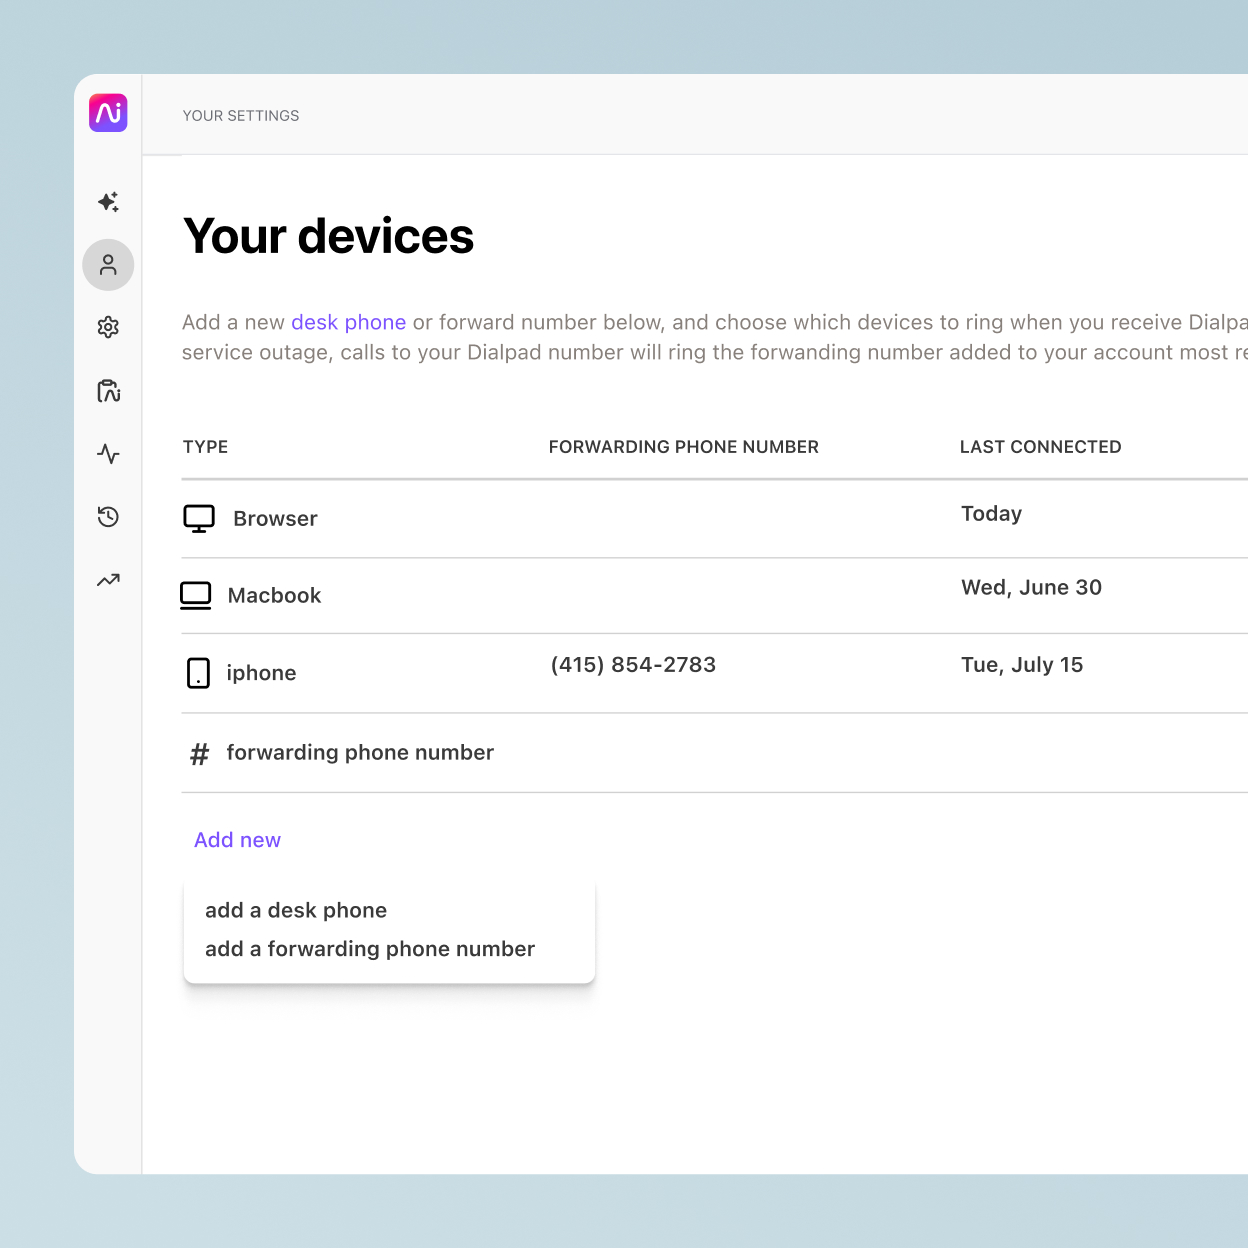Open analytics via the trending chart icon
This screenshot has width=1248, height=1248.
click(108, 580)
